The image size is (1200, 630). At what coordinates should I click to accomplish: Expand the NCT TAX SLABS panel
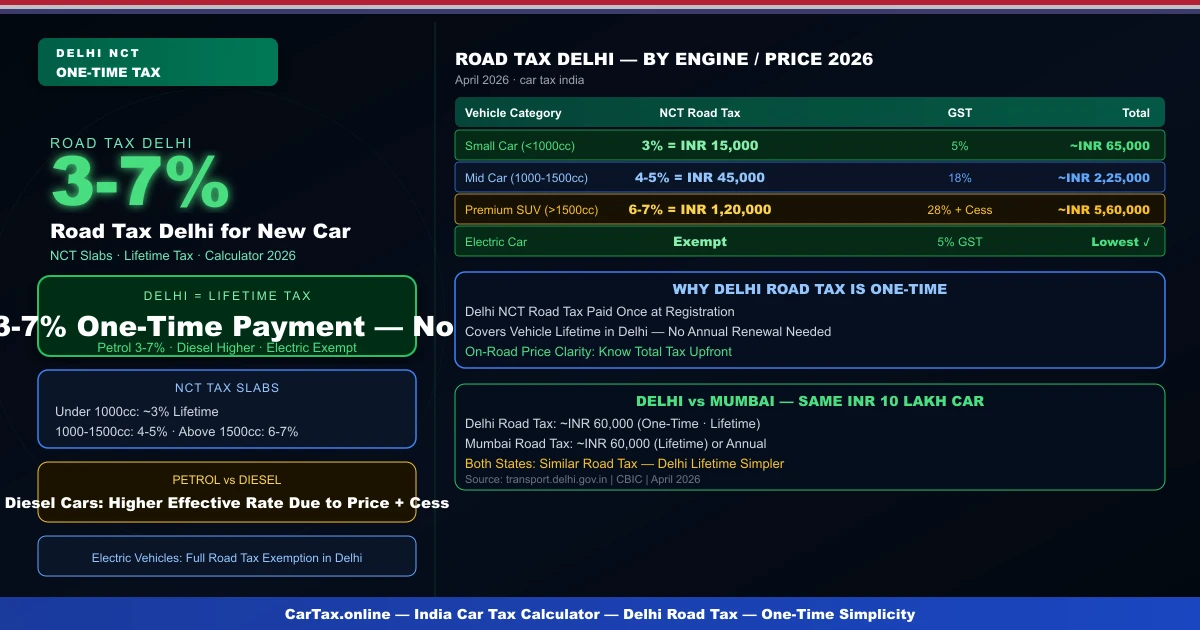coord(227,409)
